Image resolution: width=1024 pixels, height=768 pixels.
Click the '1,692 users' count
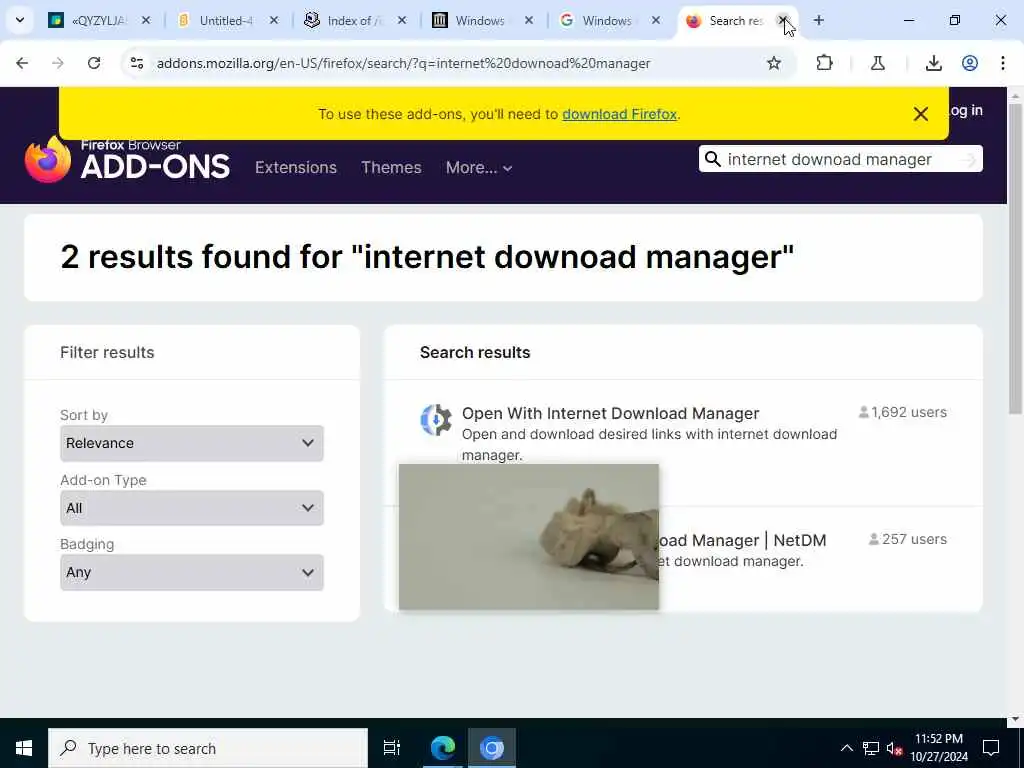903,413
